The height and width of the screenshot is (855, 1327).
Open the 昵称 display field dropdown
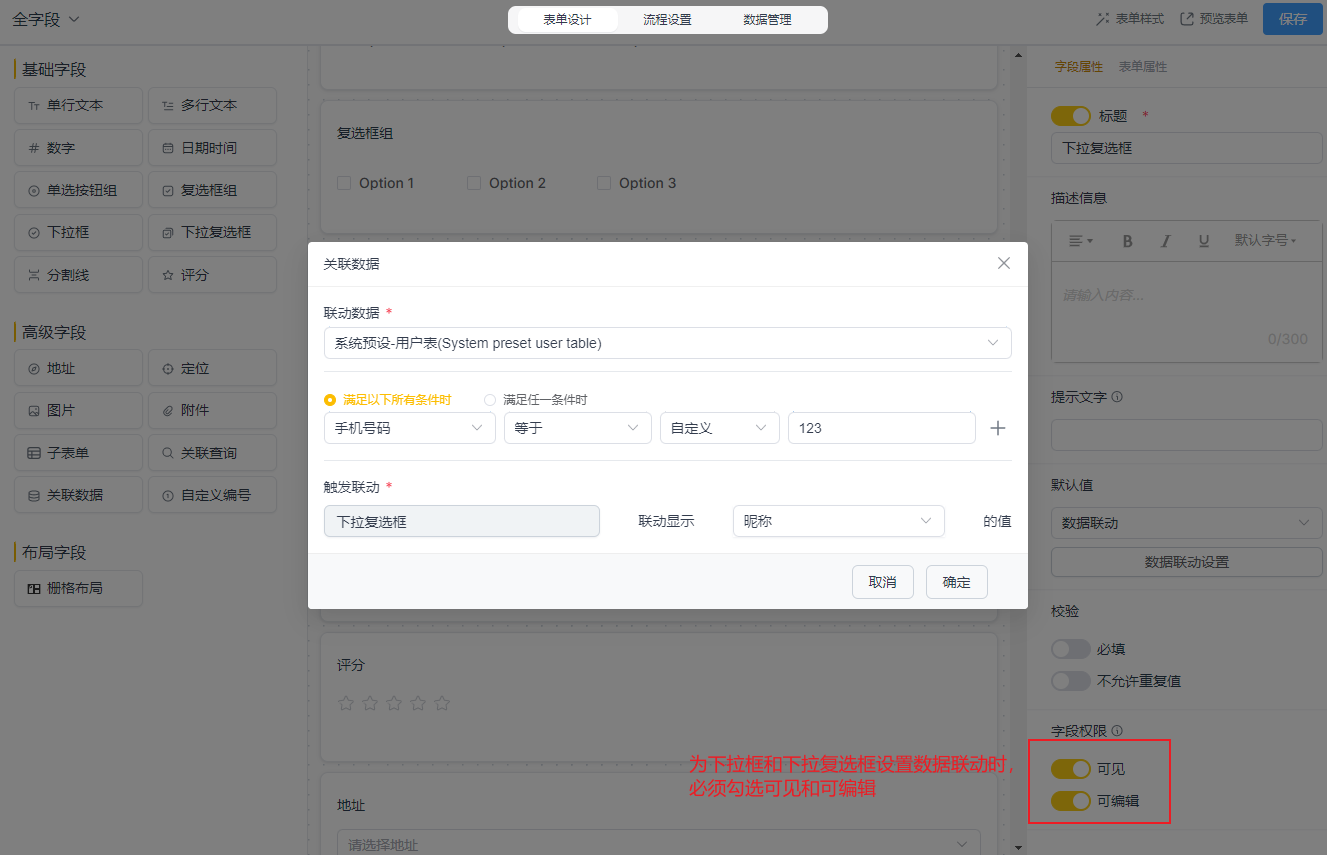tap(839, 521)
